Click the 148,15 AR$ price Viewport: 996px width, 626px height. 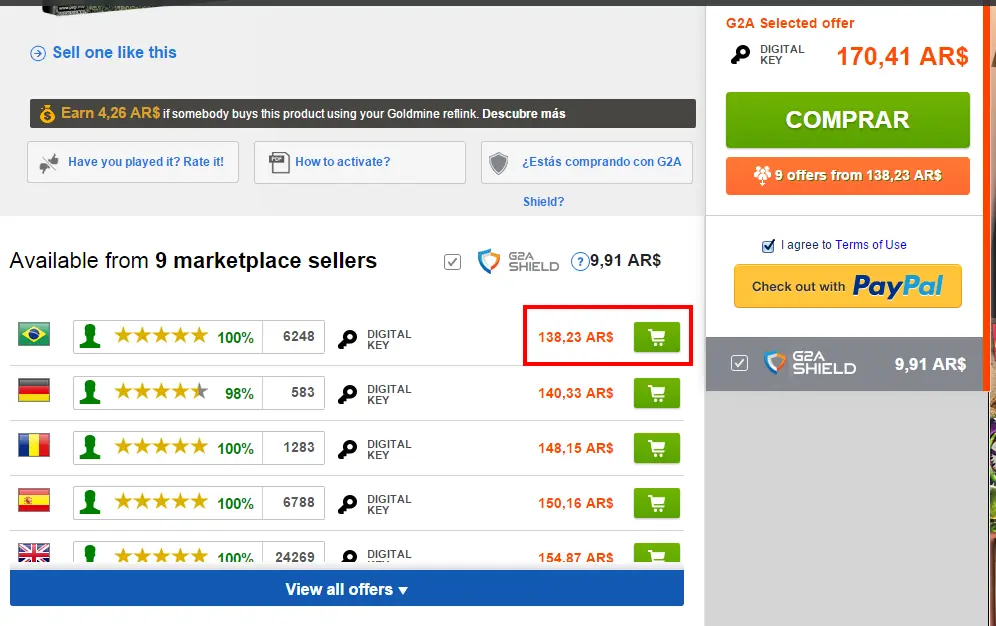coord(575,448)
